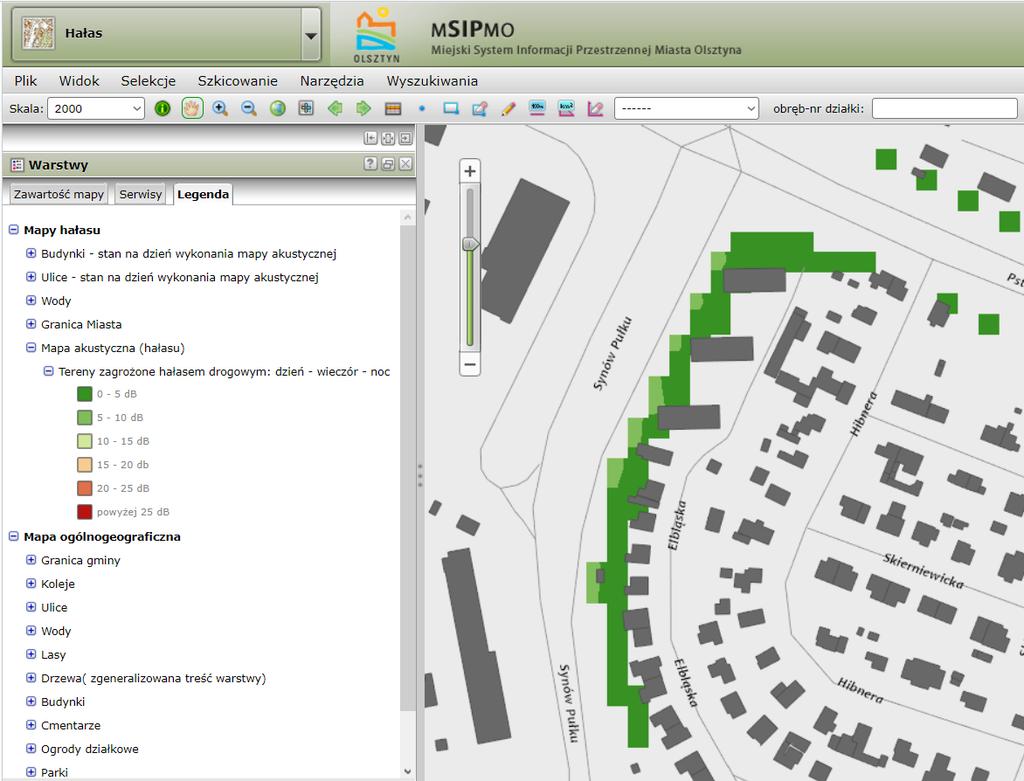Click the red 'powyżej 25 dB' swatch
The width and height of the screenshot is (1024, 781).
click(85, 511)
